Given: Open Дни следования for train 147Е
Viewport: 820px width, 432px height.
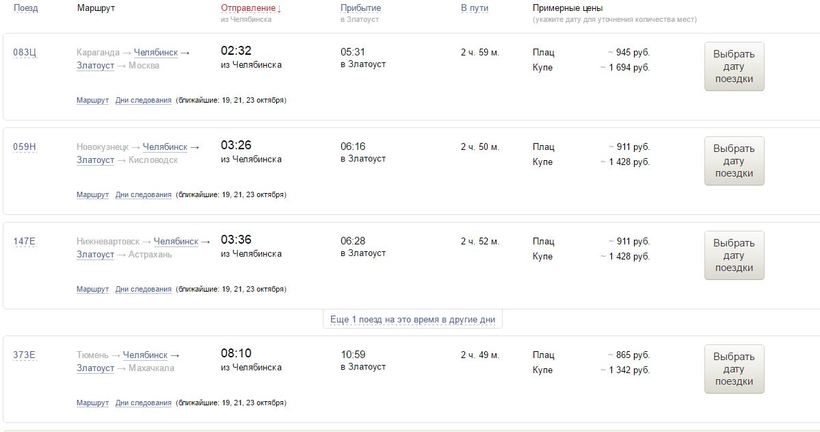Looking at the screenshot, I should 143,289.
